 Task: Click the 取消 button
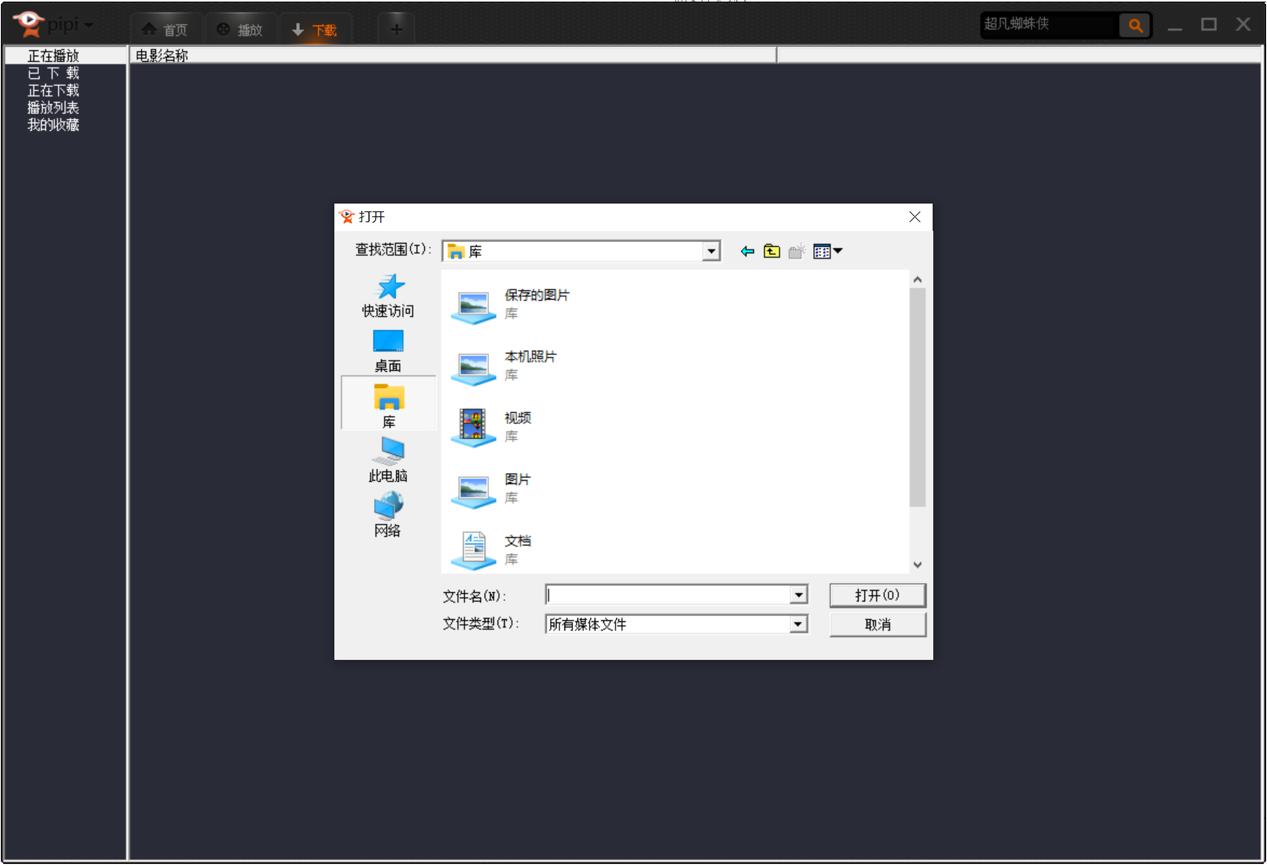(x=877, y=624)
